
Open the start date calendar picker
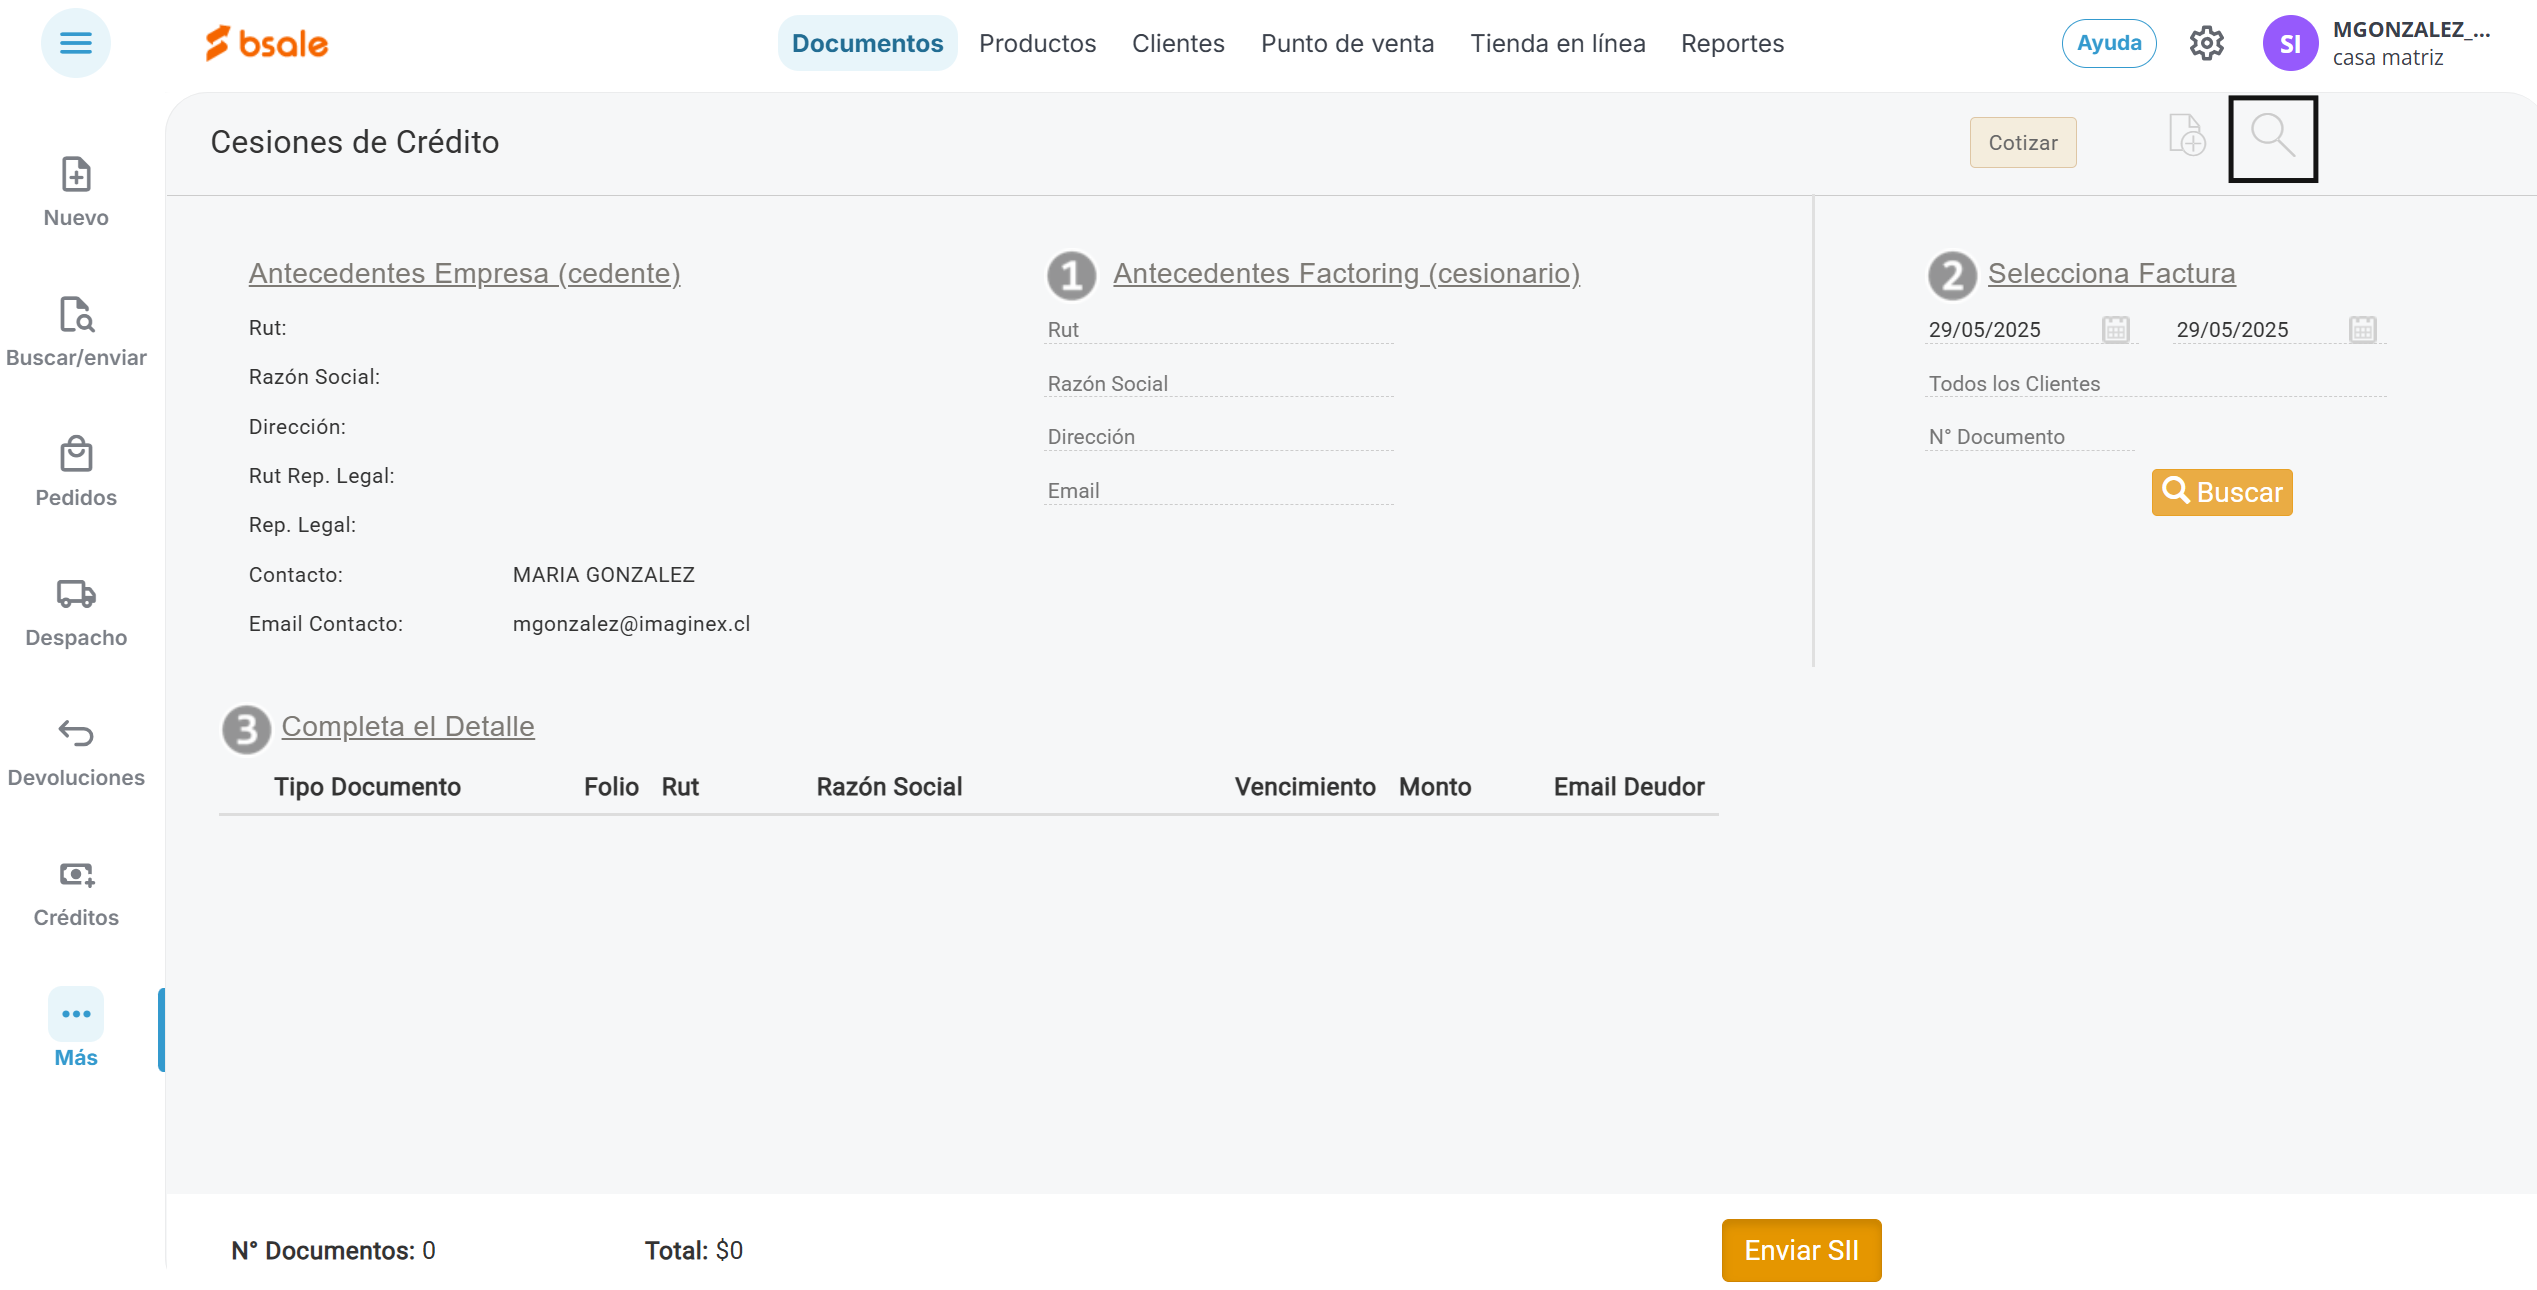(x=2115, y=329)
